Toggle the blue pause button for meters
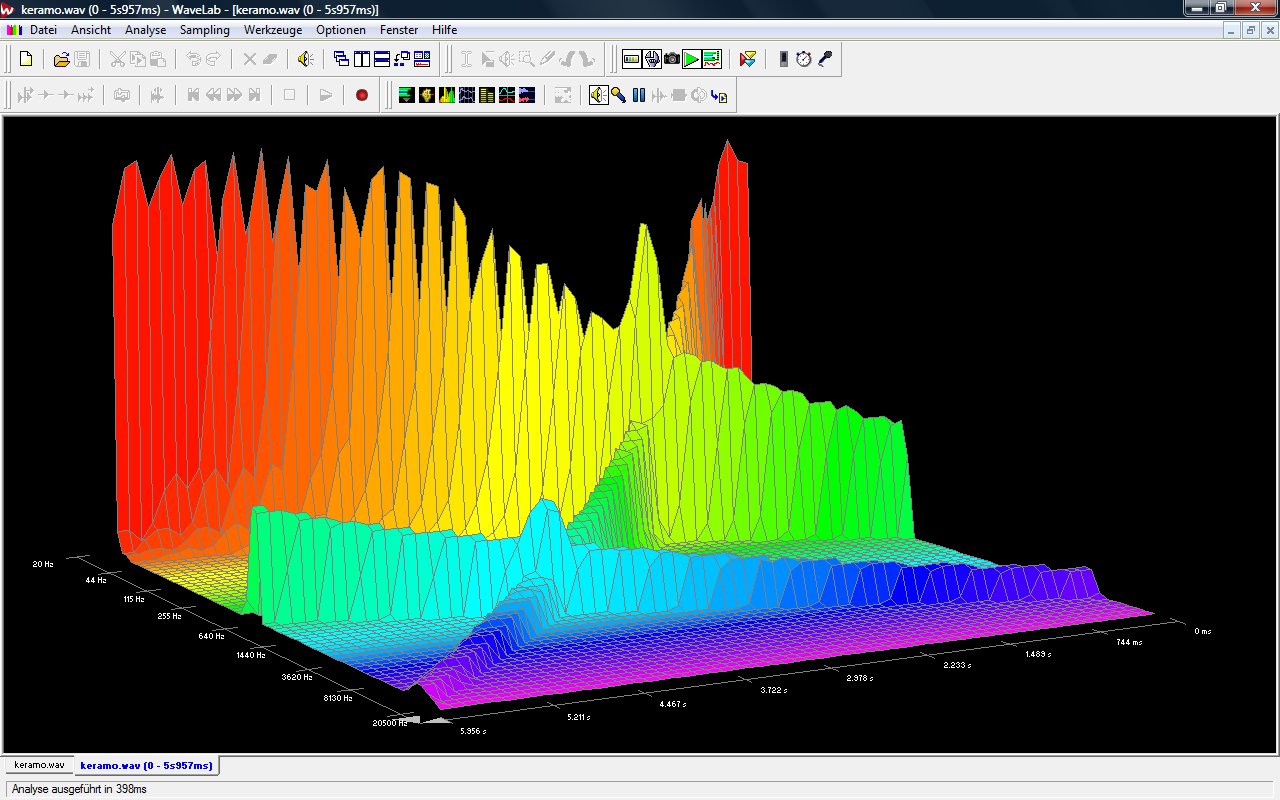The image size is (1280, 800). point(638,95)
